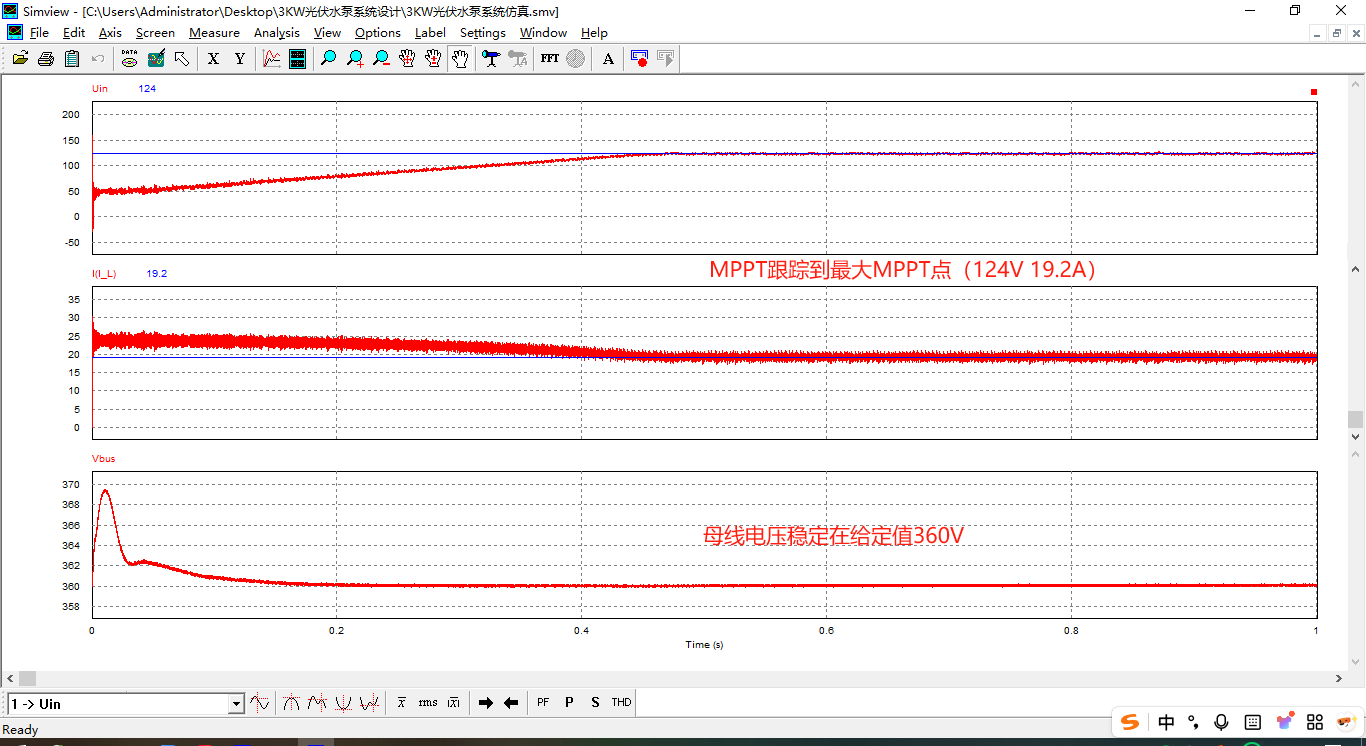
Task: Click the scroll right arrow on horizontal scrollbar
Action: pyautogui.click(x=1339, y=679)
